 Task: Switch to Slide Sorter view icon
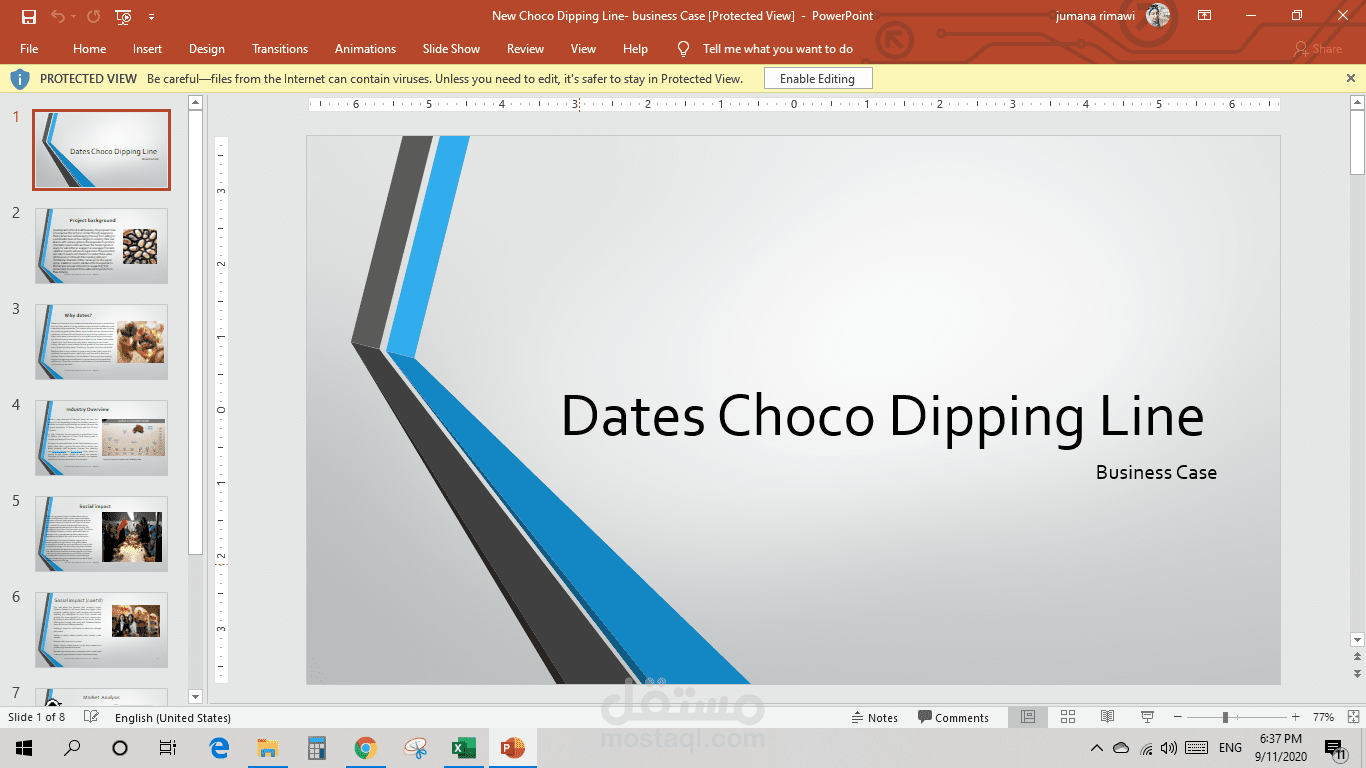point(1068,717)
